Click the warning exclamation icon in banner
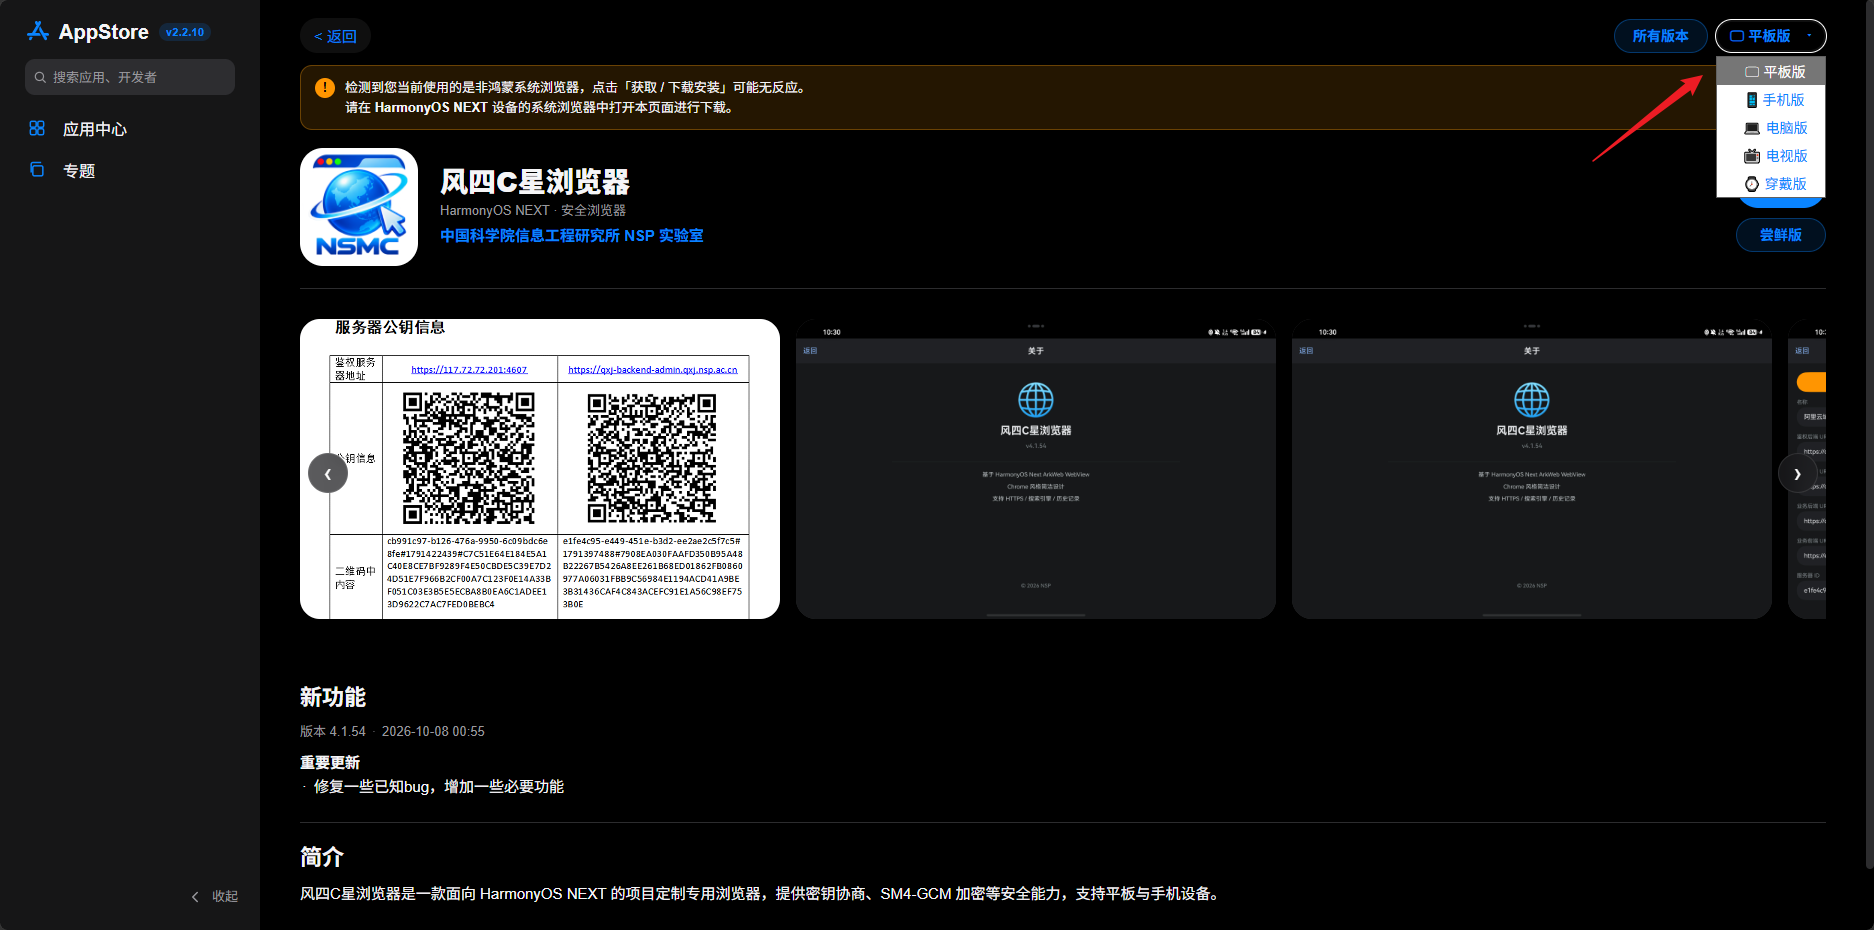This screenshot has height=930, width=1874. click(x=325, y=88)
